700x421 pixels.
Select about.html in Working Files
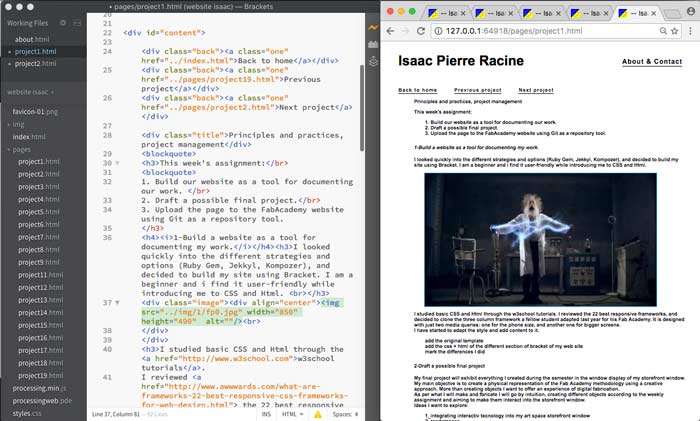[x=32, y=39]
